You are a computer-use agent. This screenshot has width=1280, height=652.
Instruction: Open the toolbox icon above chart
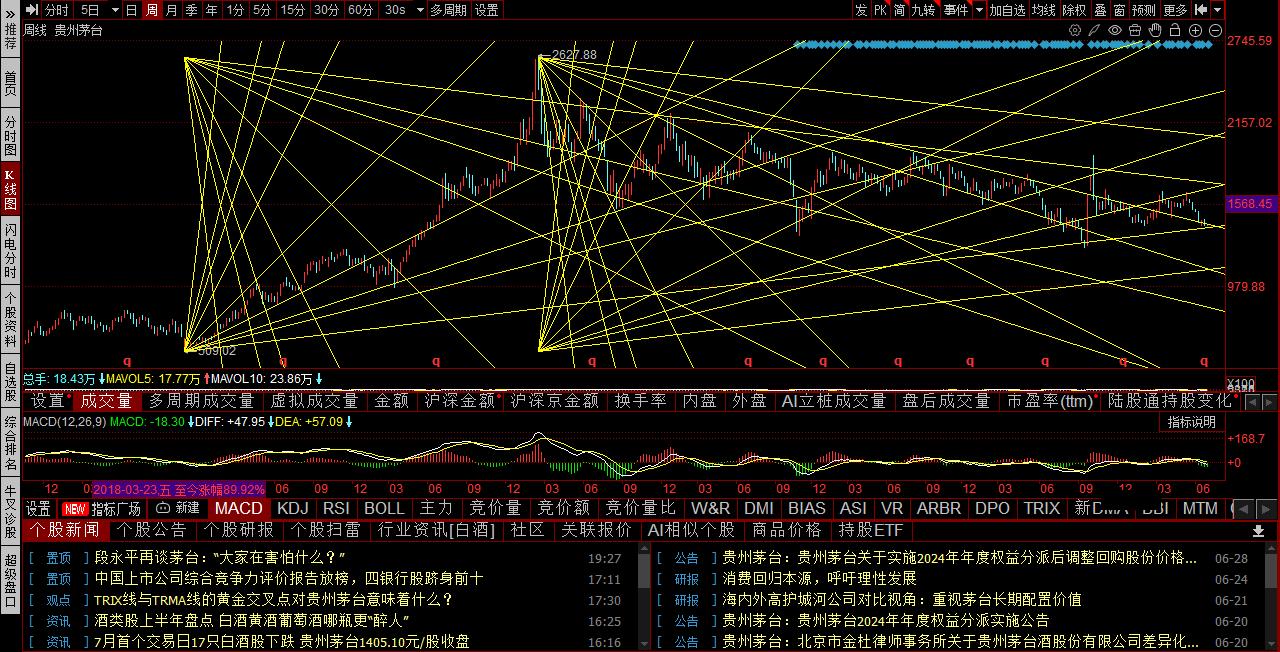[x=1136, y=31]
